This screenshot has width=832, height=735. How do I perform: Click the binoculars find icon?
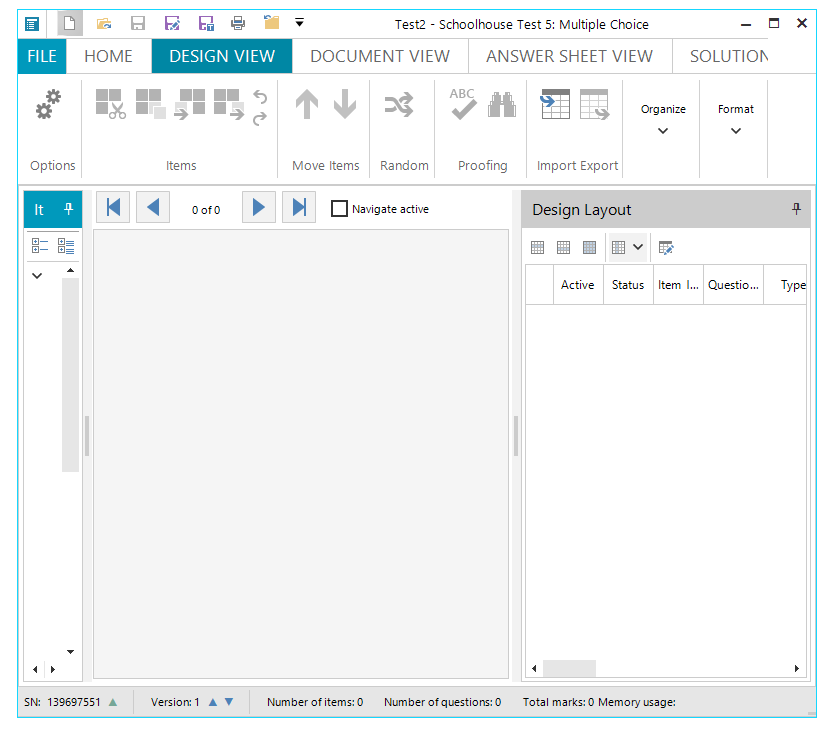pyautogui.click(x=502, y=104)
